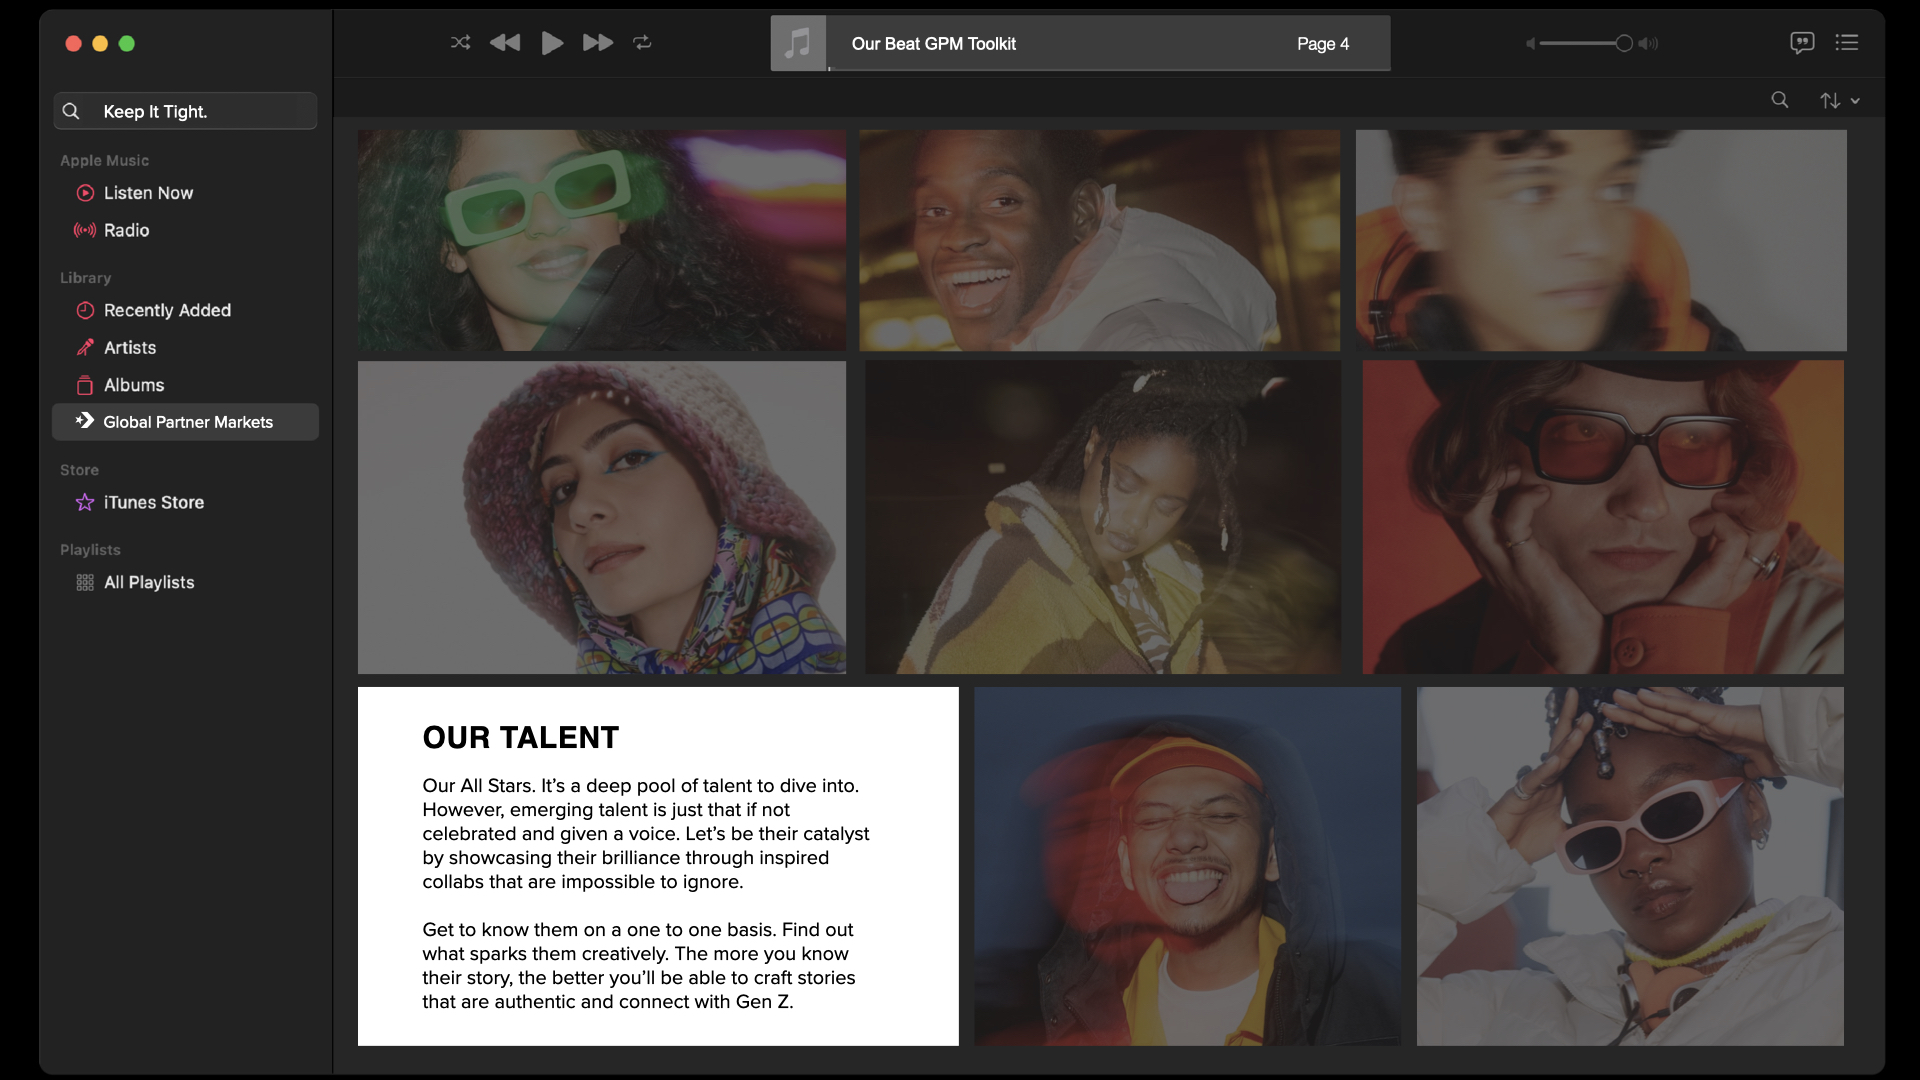Open Listen Now in sidebar
Viewport: 1920px width, 1080px height.
coord(148,193)
